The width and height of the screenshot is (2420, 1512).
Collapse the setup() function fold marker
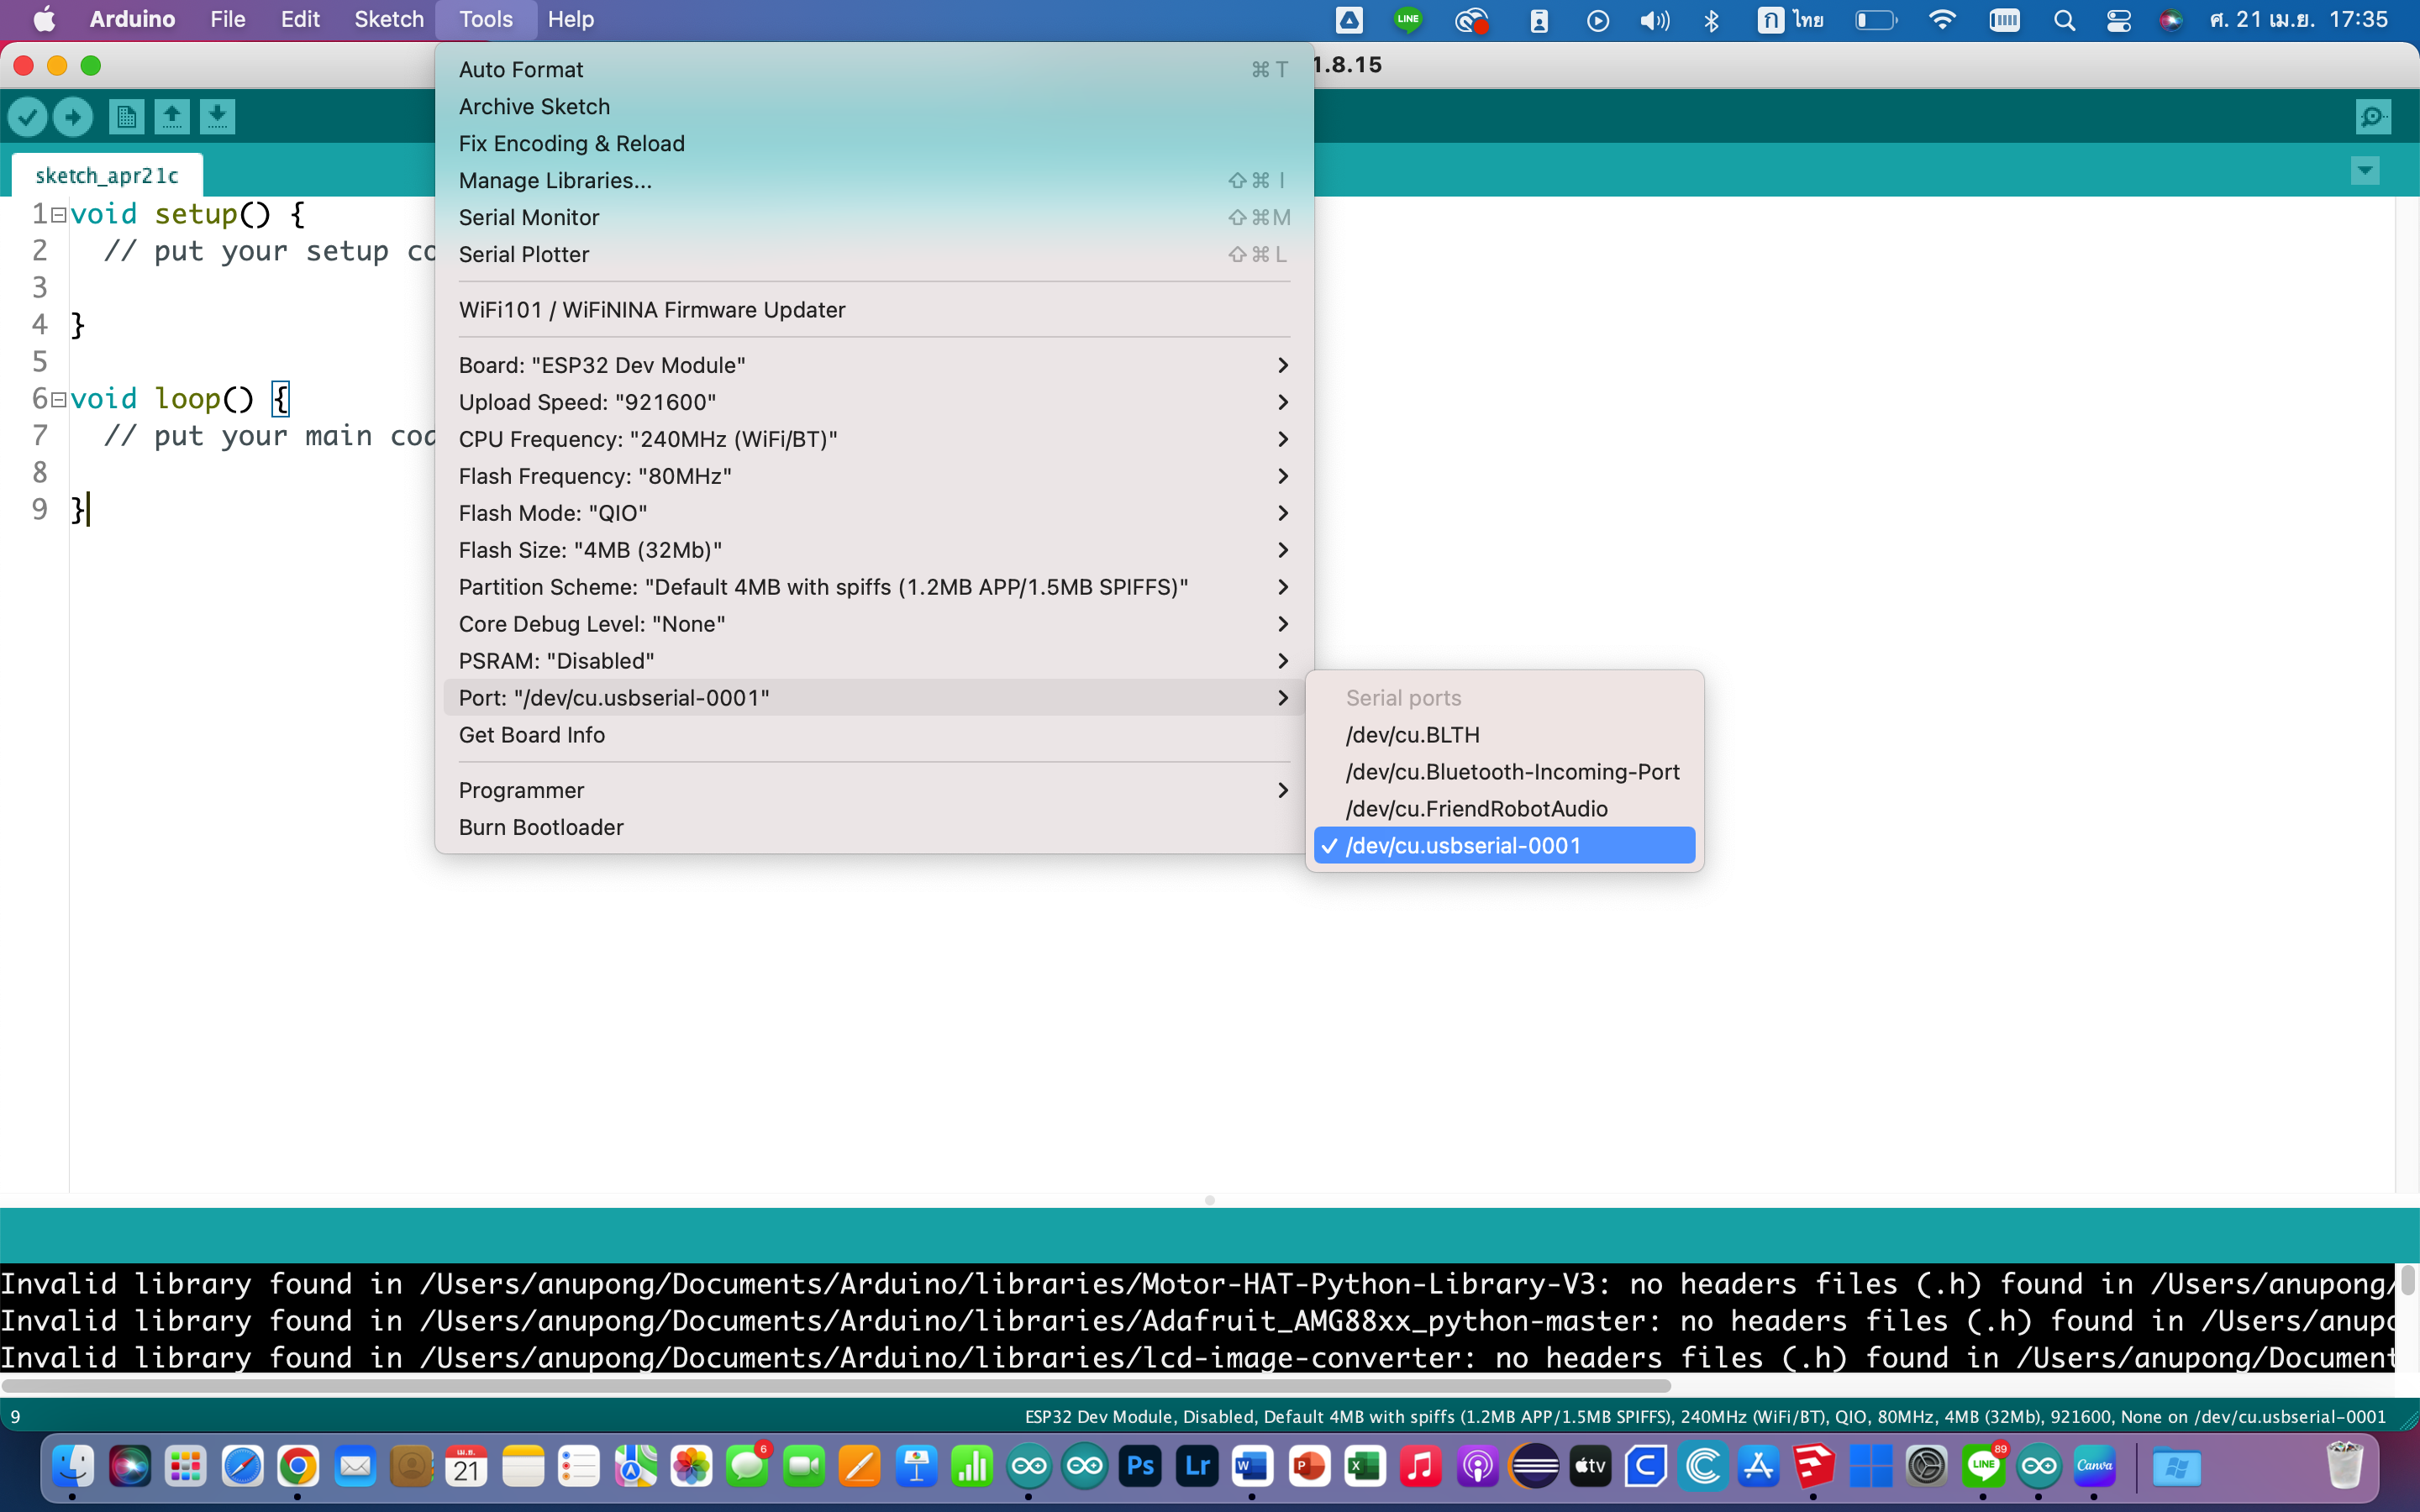(x=59, y=215)
